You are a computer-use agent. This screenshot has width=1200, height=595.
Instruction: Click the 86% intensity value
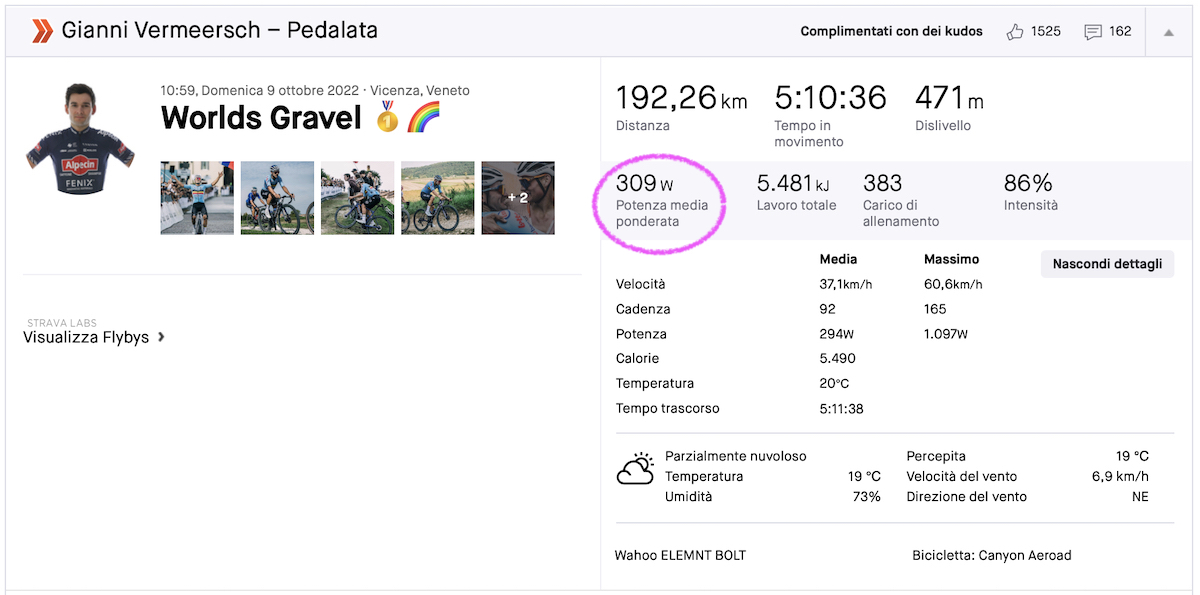click(x=1028, y=184)
